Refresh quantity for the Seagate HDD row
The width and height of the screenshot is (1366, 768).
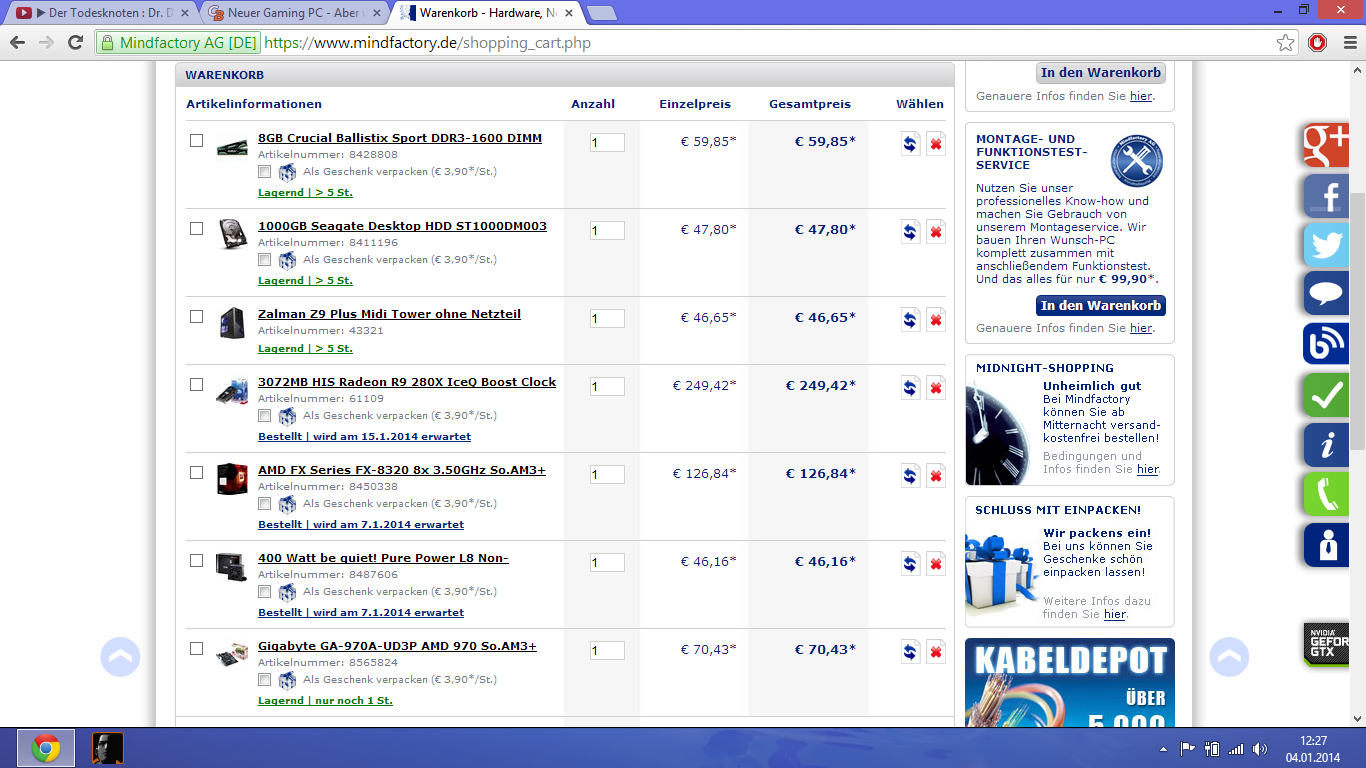pos(910,232)
